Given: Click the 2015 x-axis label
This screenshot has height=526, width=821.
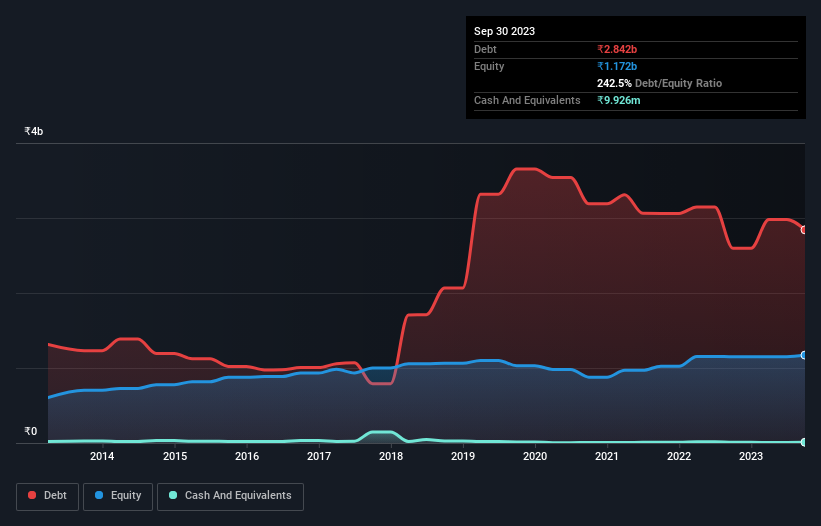Looking at the screenshot, I should tap(175, 456).
